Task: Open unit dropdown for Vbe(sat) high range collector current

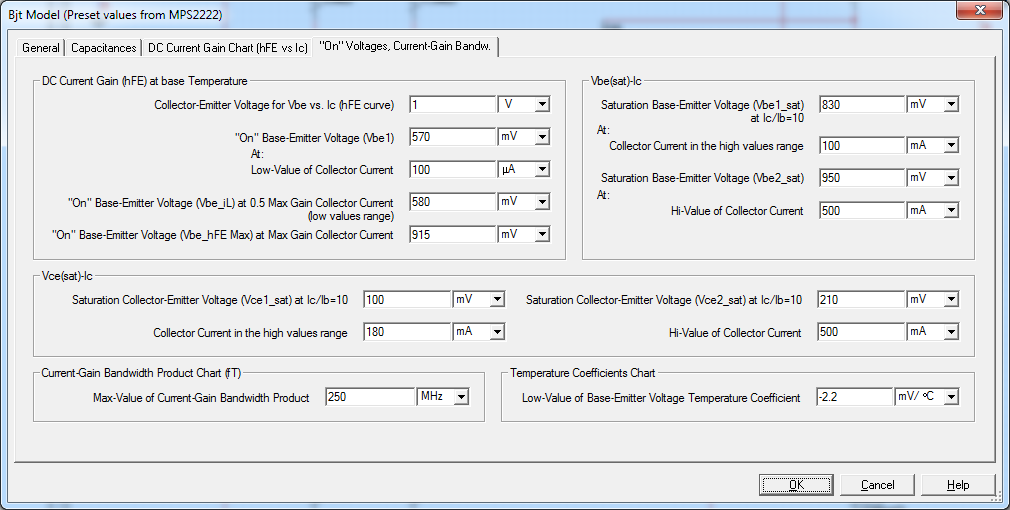Action: click(x=951, y=146)
